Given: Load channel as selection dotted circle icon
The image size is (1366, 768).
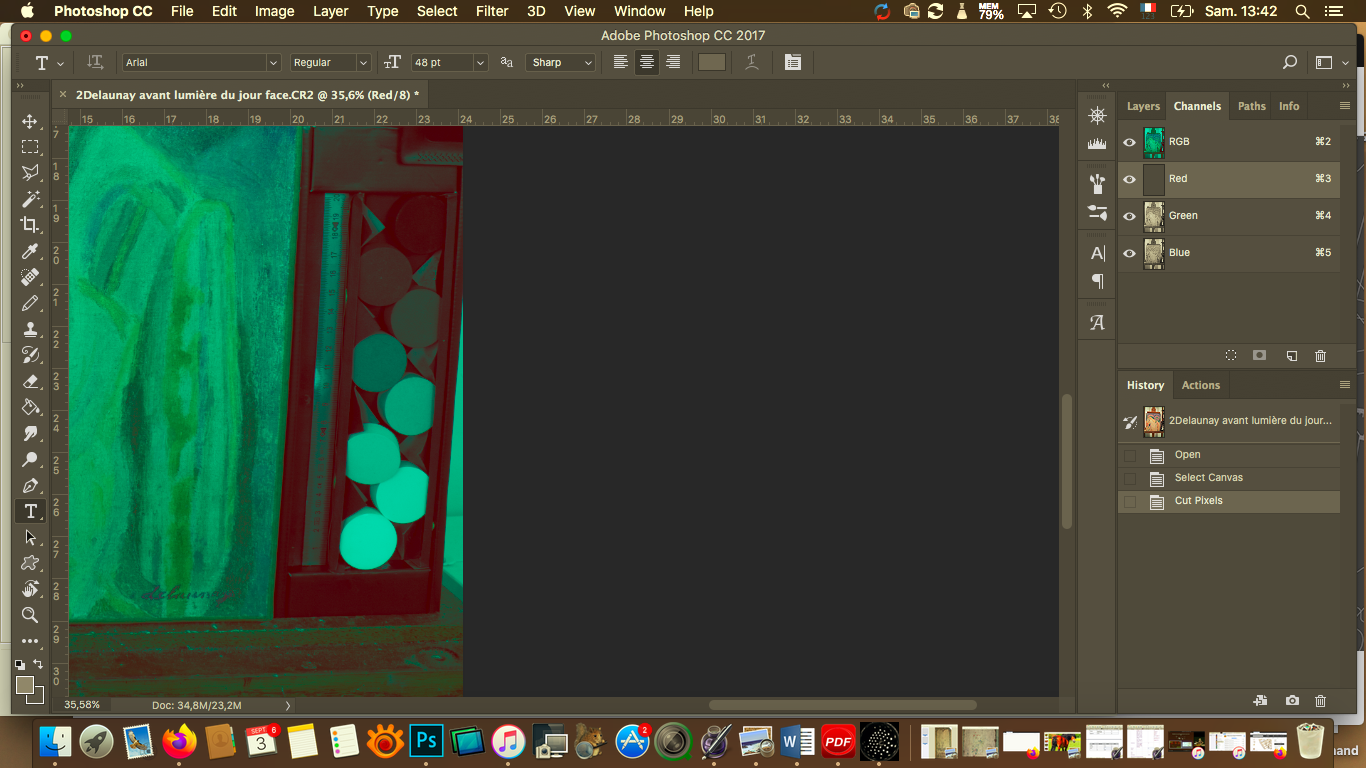Looking at the screenshot, I should pyautogui.click(x=1231, y=356).
